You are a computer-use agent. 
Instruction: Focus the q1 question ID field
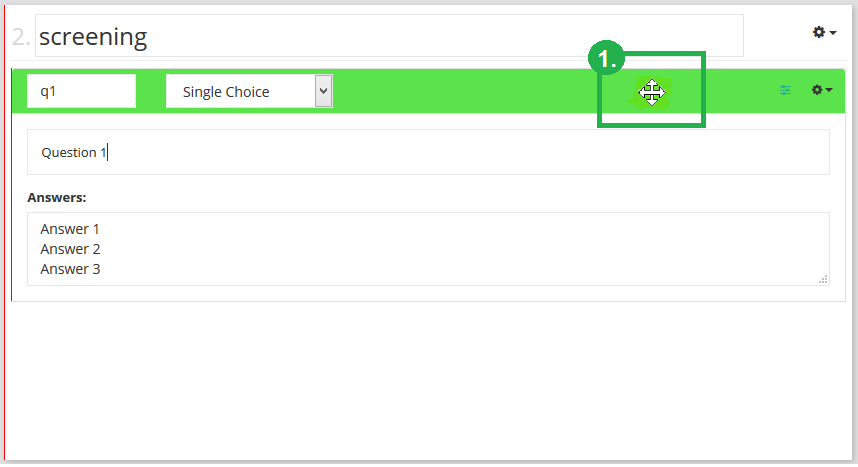pos(81,91)
